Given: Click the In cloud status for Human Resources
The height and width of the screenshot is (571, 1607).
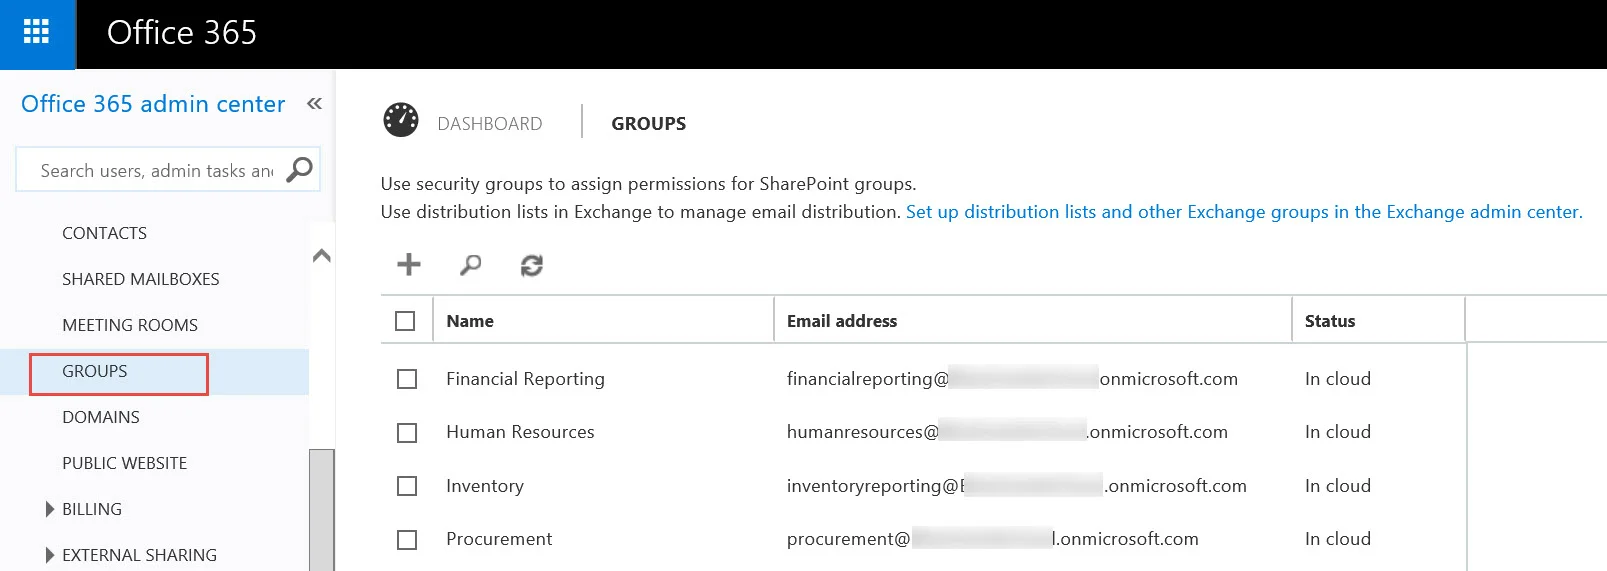Looking at the screenshot, I should point(1338,432).
